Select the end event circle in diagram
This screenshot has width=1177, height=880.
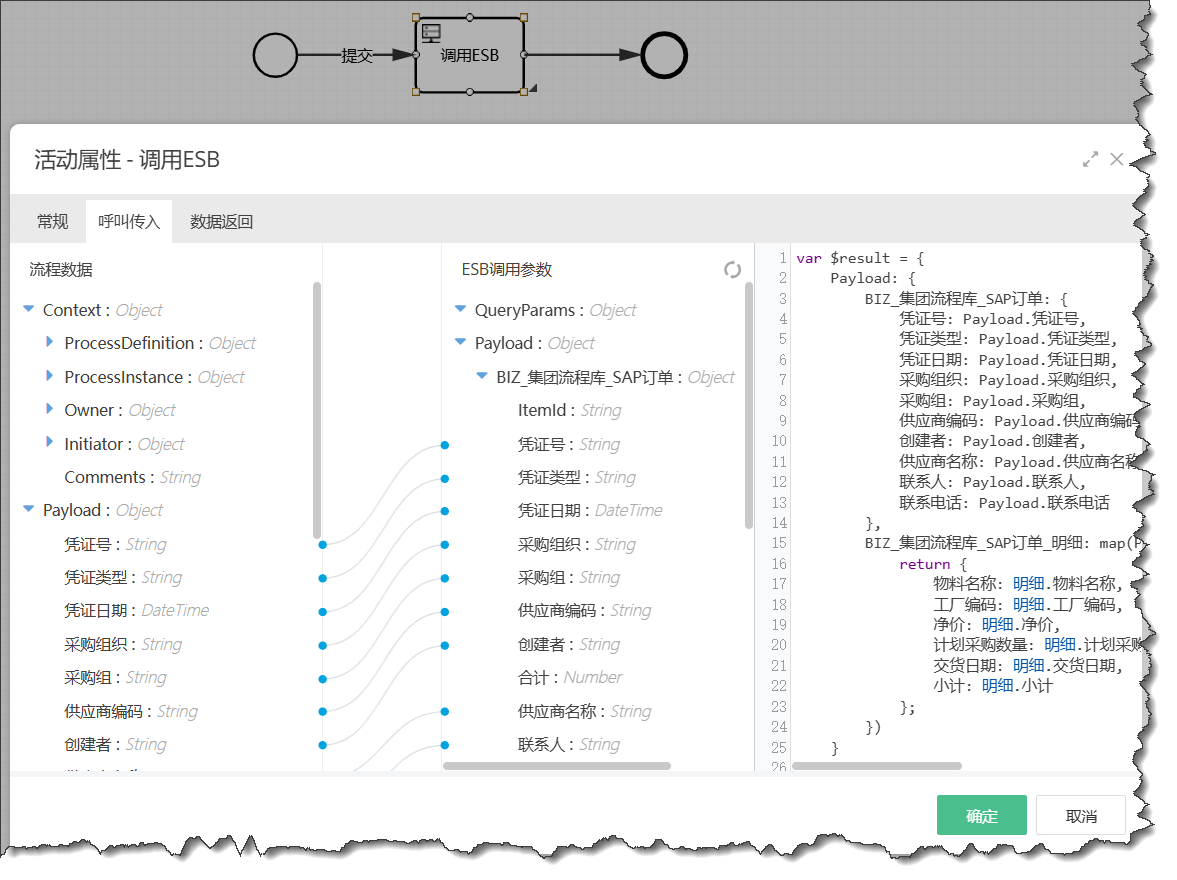664,55
